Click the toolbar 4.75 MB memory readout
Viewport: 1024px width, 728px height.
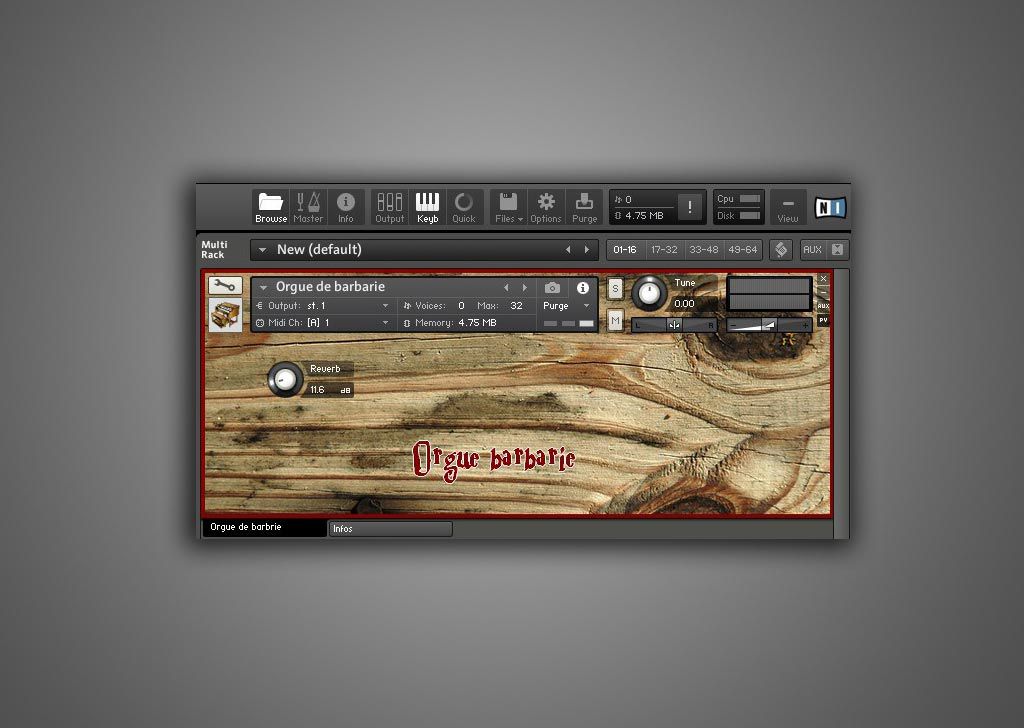point(639,215)
